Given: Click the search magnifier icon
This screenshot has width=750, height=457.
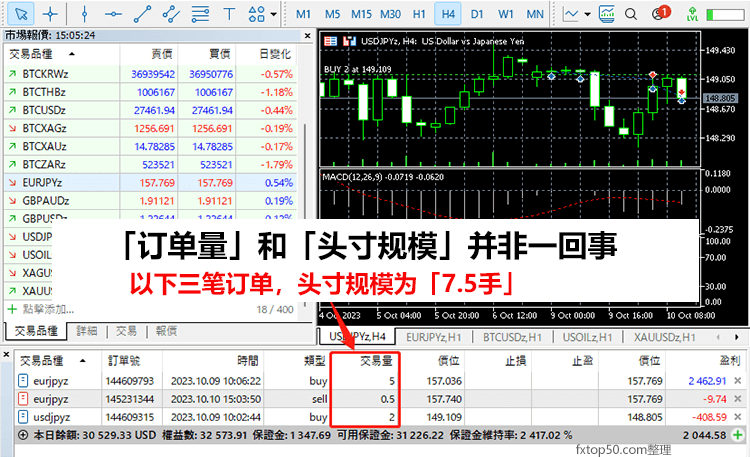Looking at the screenshot, I should pyautogui.click(x=631, y=14).
